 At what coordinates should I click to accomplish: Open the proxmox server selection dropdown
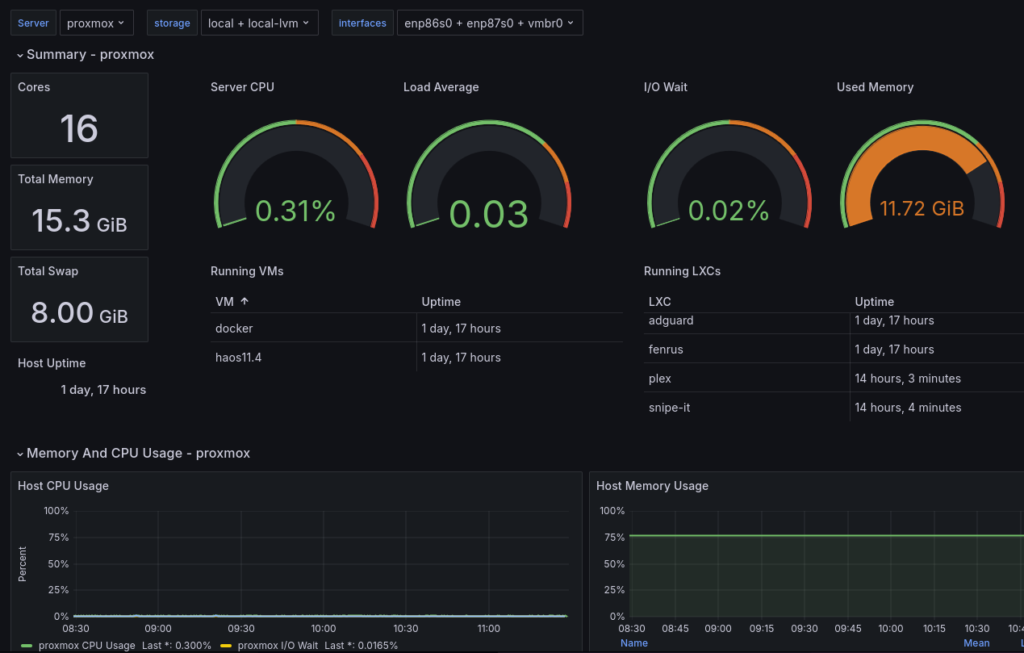(x=96, y=22)
